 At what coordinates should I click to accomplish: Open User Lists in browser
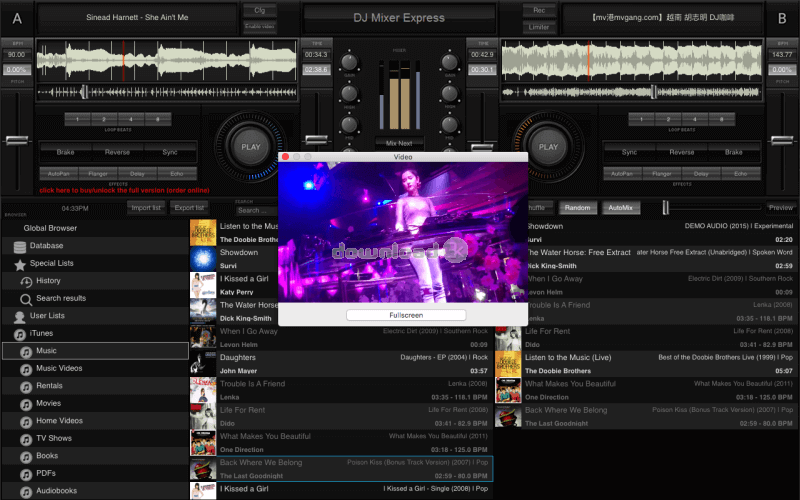95,315
